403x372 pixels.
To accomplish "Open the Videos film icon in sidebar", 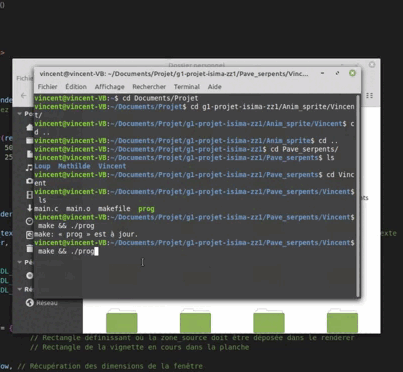I will pyautogui.click(x=30, y=195).
